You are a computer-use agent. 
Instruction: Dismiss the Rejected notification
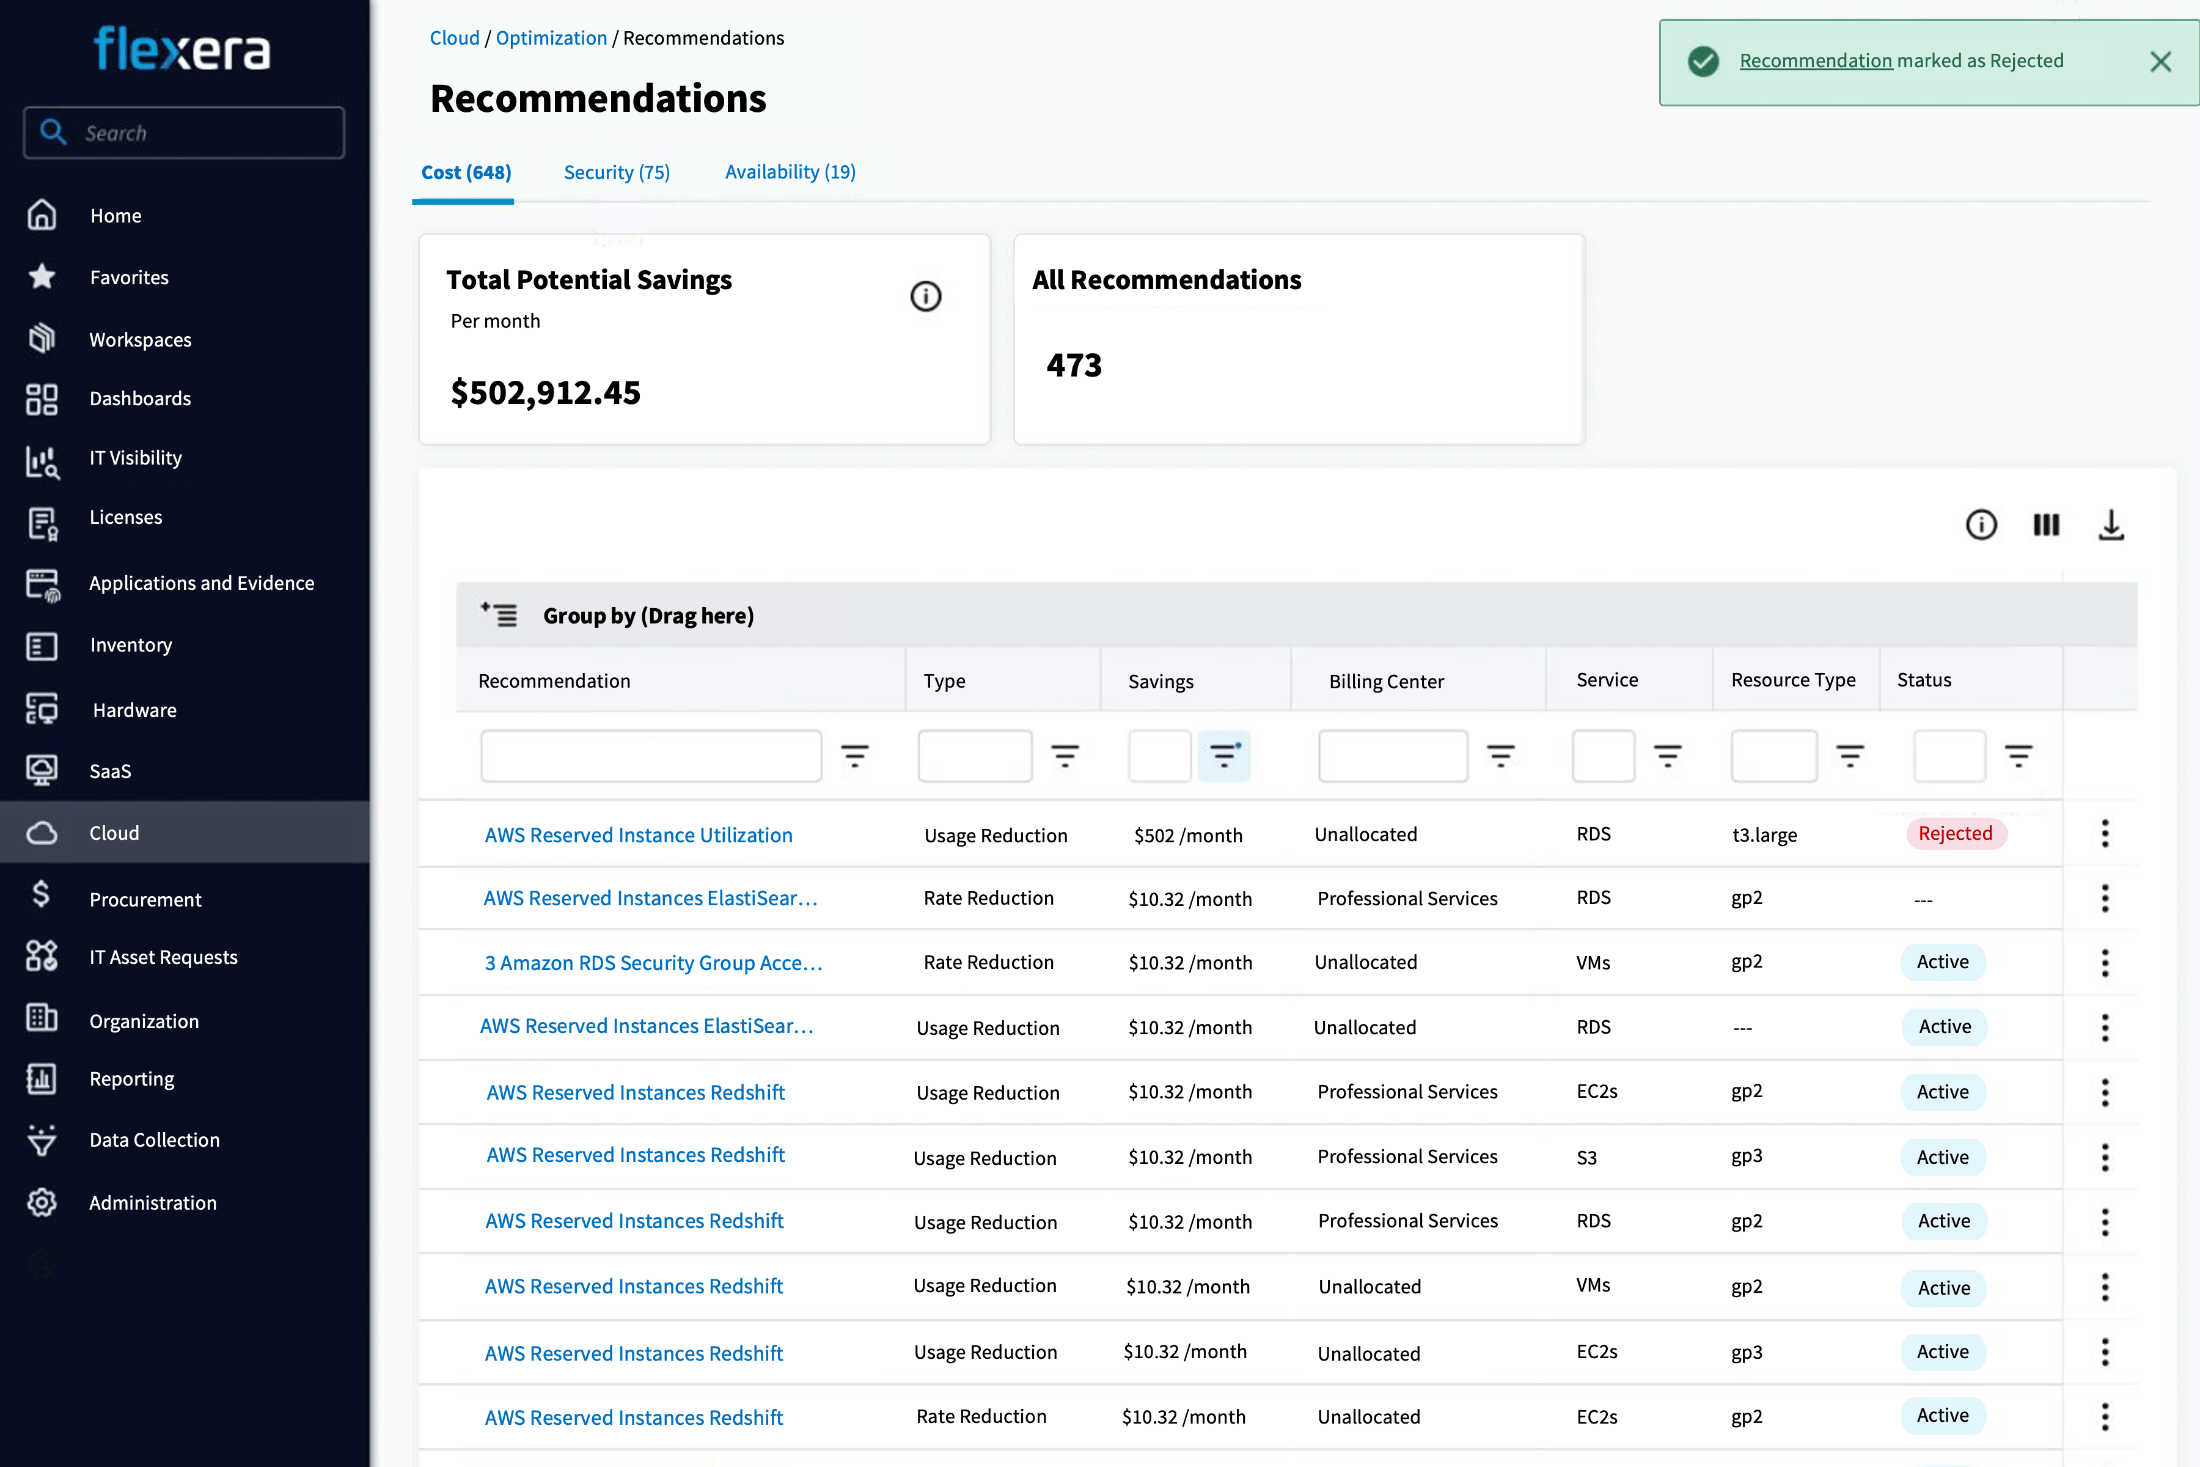(x=2160, y=62)
